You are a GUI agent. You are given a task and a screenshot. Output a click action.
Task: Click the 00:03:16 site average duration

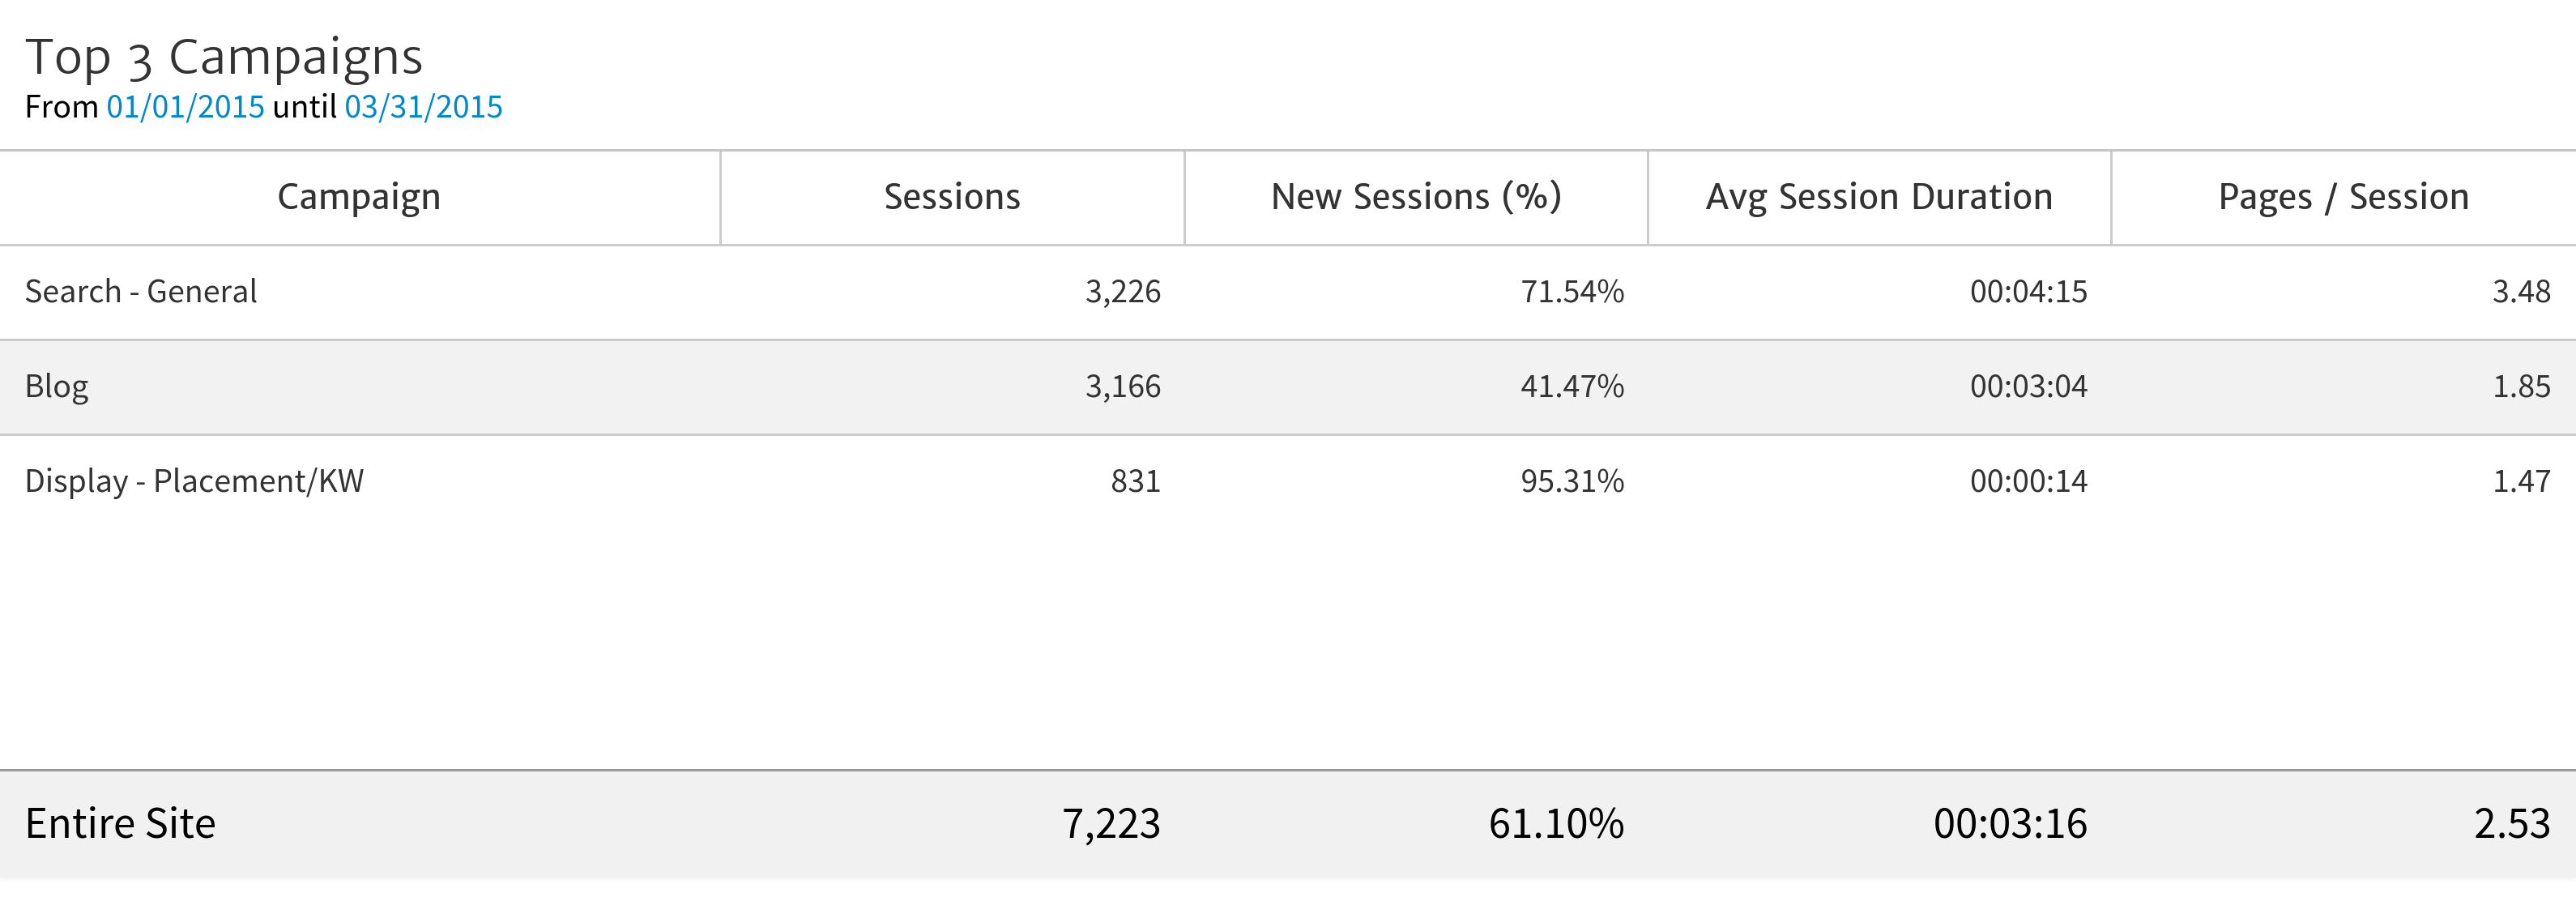click(x=2009, y=823)
